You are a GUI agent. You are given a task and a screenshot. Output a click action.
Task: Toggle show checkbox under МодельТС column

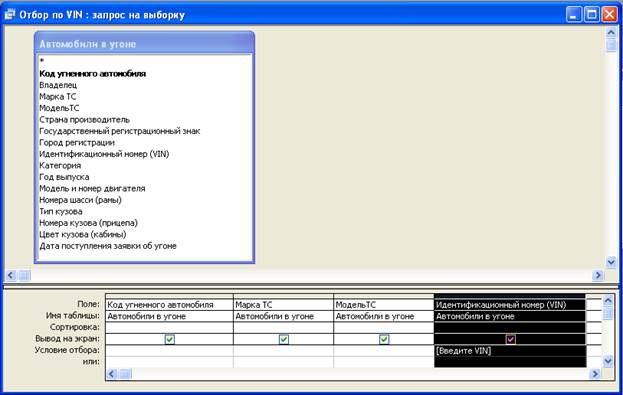(x=384, y=339)
